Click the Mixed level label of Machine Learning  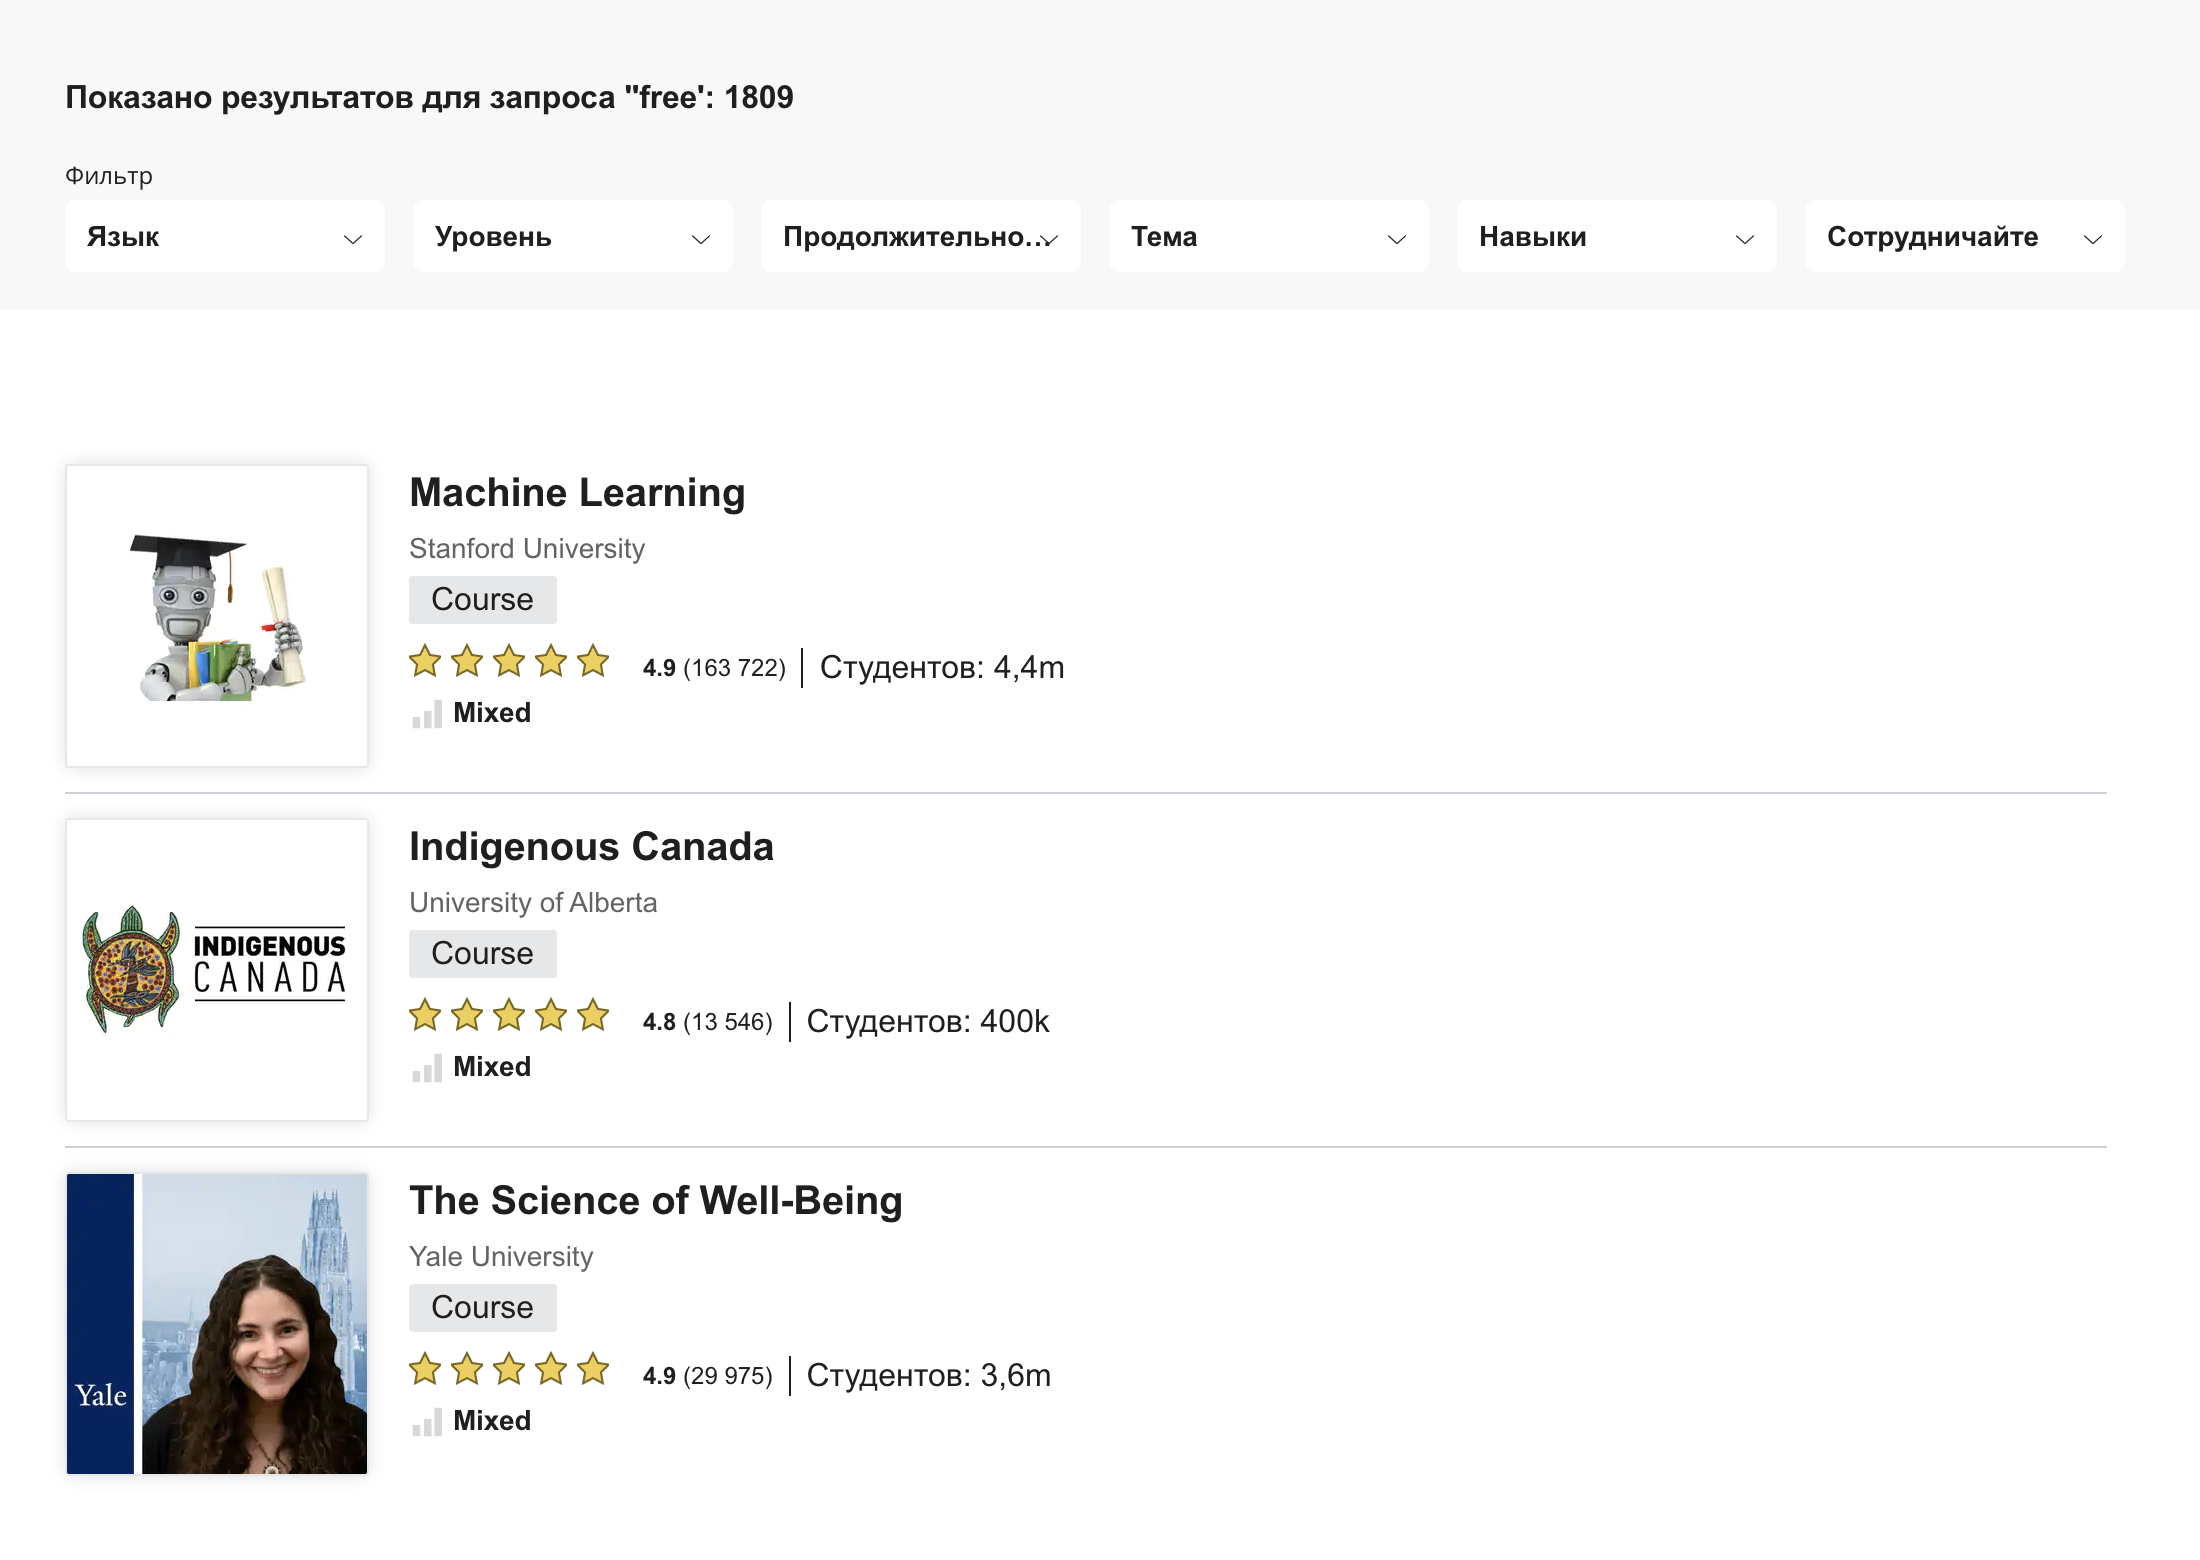492,713
